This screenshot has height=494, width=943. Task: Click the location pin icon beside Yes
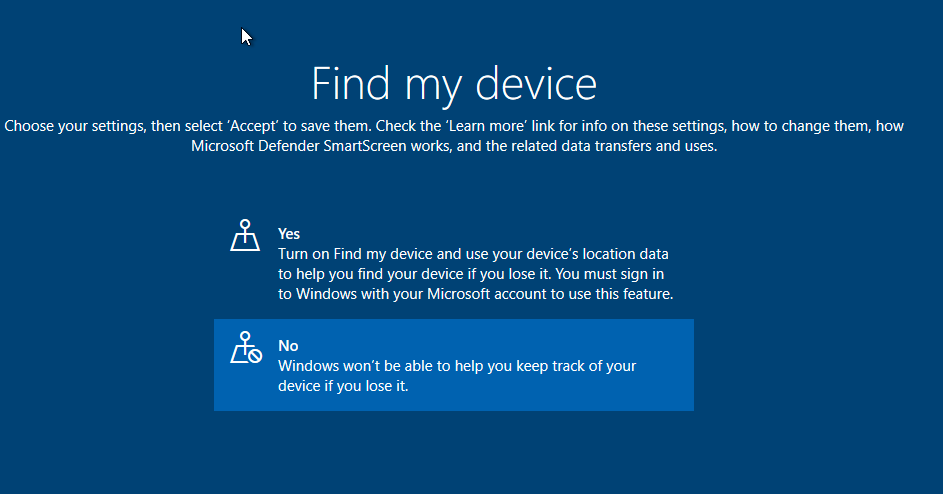click(x=245, y=236)
